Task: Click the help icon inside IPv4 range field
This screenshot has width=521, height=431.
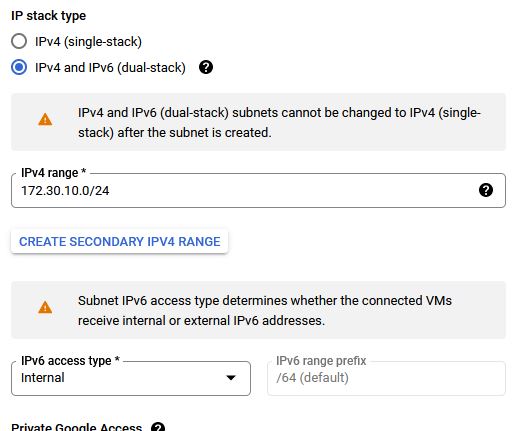Action: point(486,190)
